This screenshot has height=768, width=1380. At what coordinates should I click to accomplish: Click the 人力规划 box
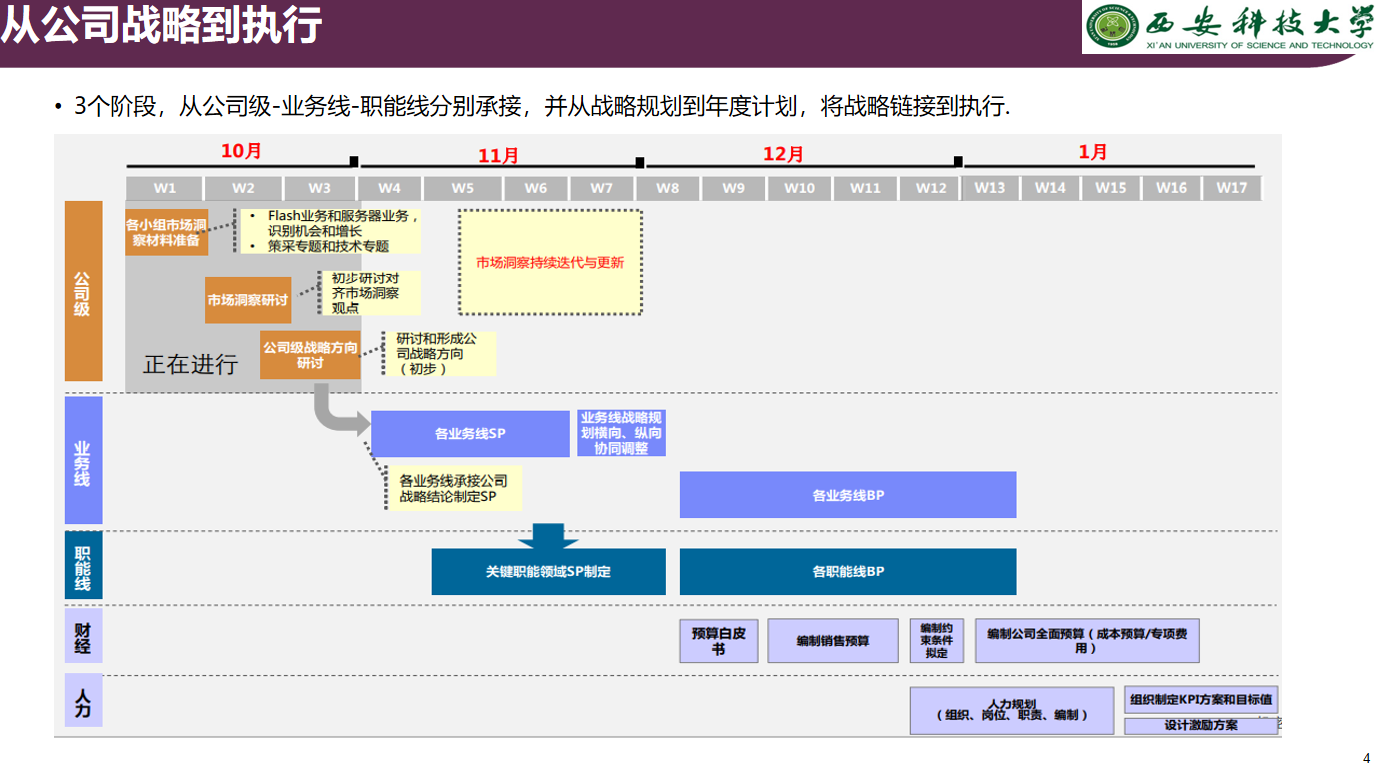pyautogui.click(x=1012, y=710)
